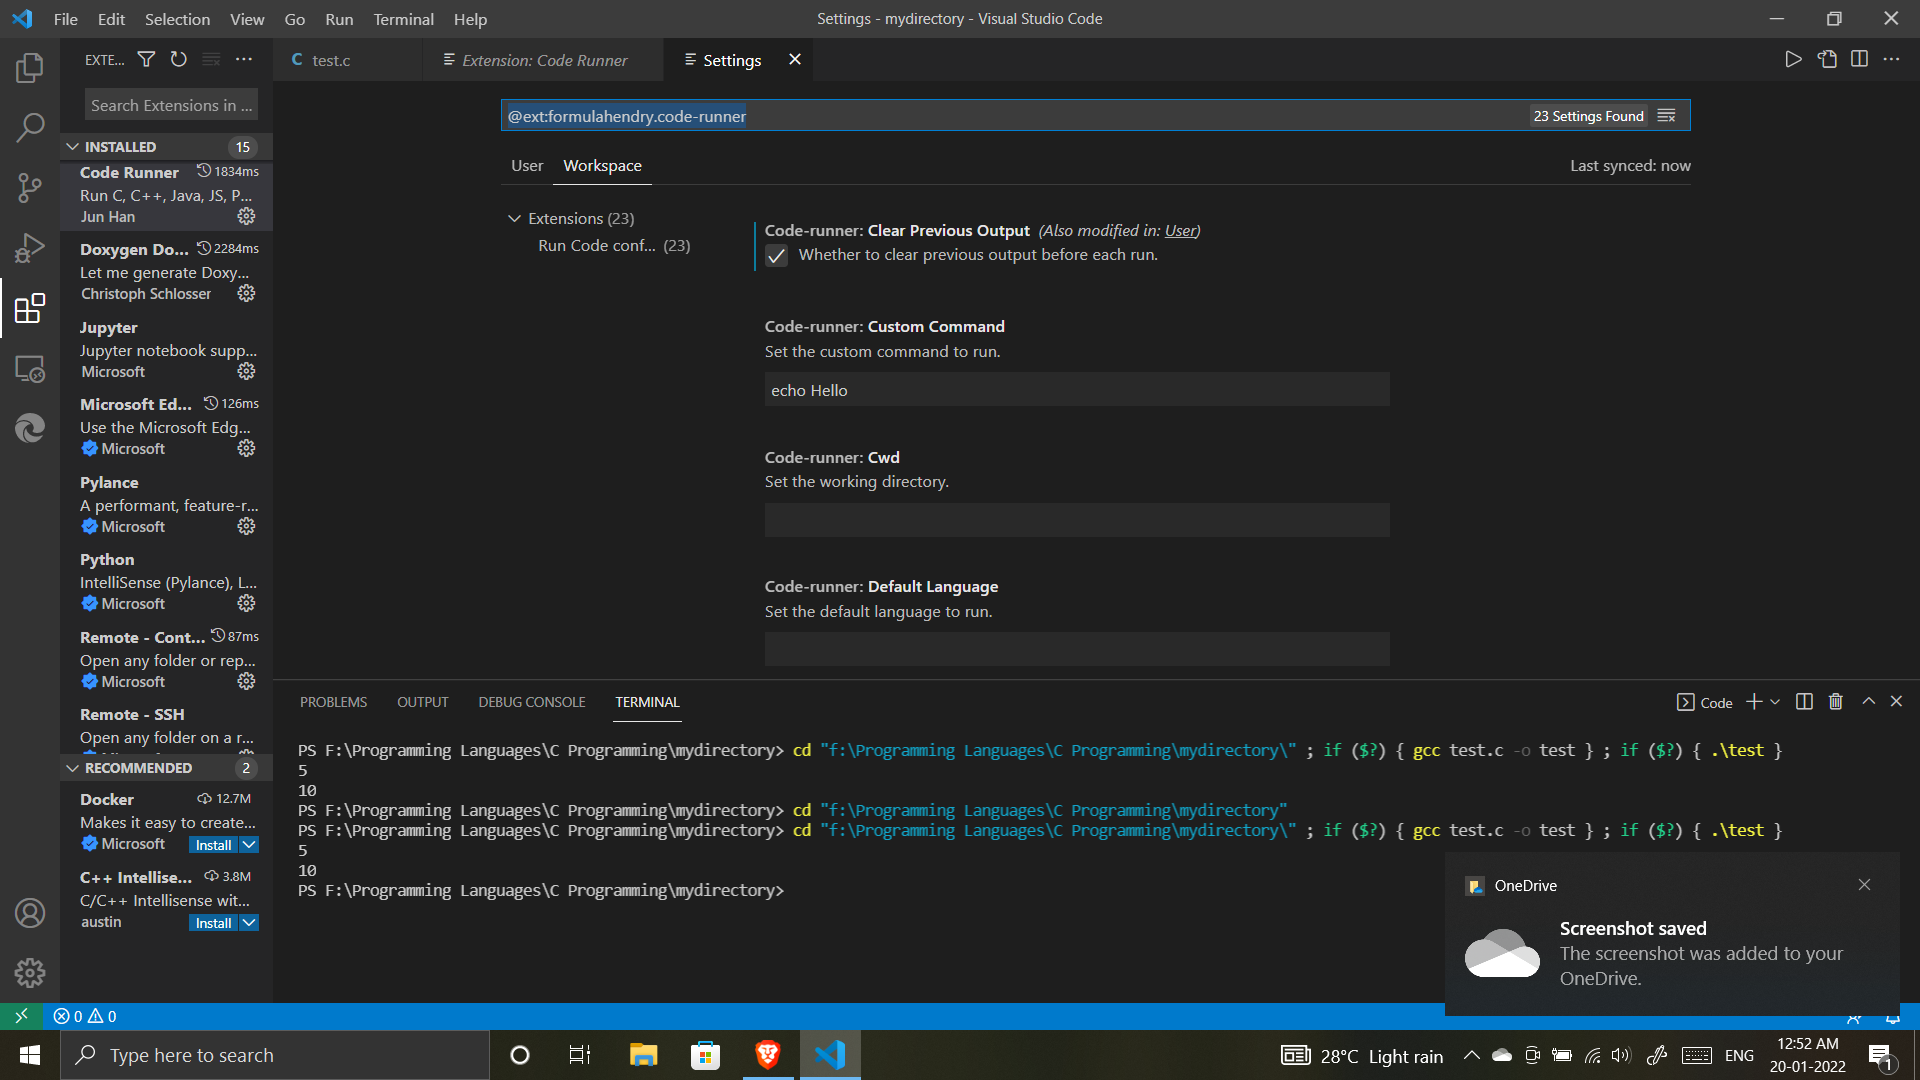
Task: Maximize the terminal panel size
Action: pos(1868,702)
